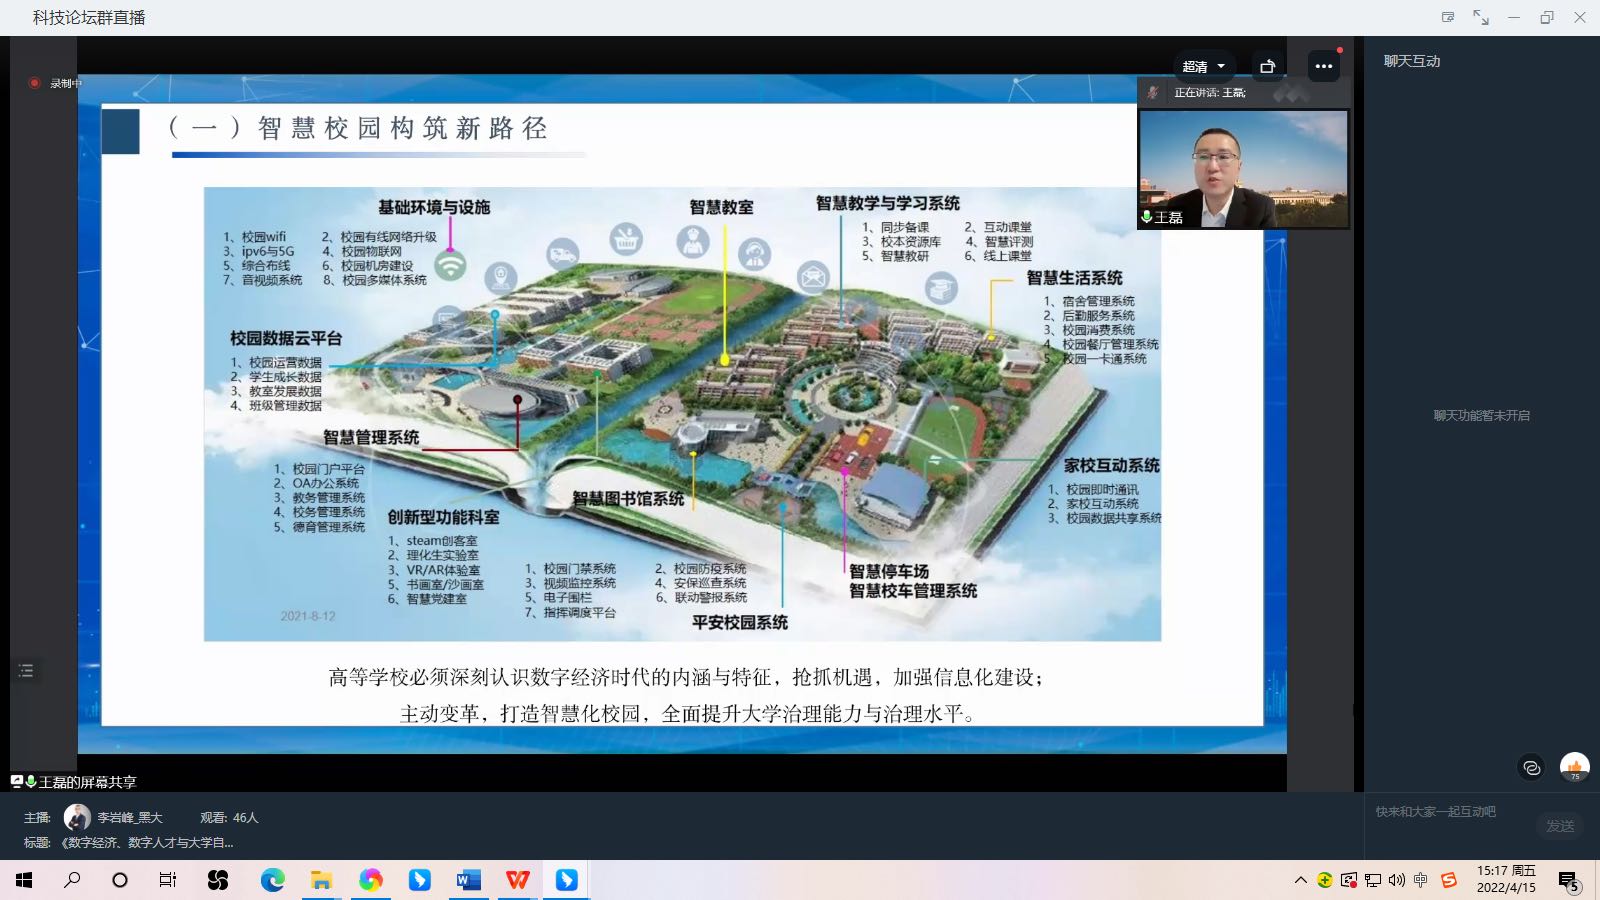Click the host avatar of 李岩峰_黑大
1600x900 pixels.
click(x=77, y=817)
